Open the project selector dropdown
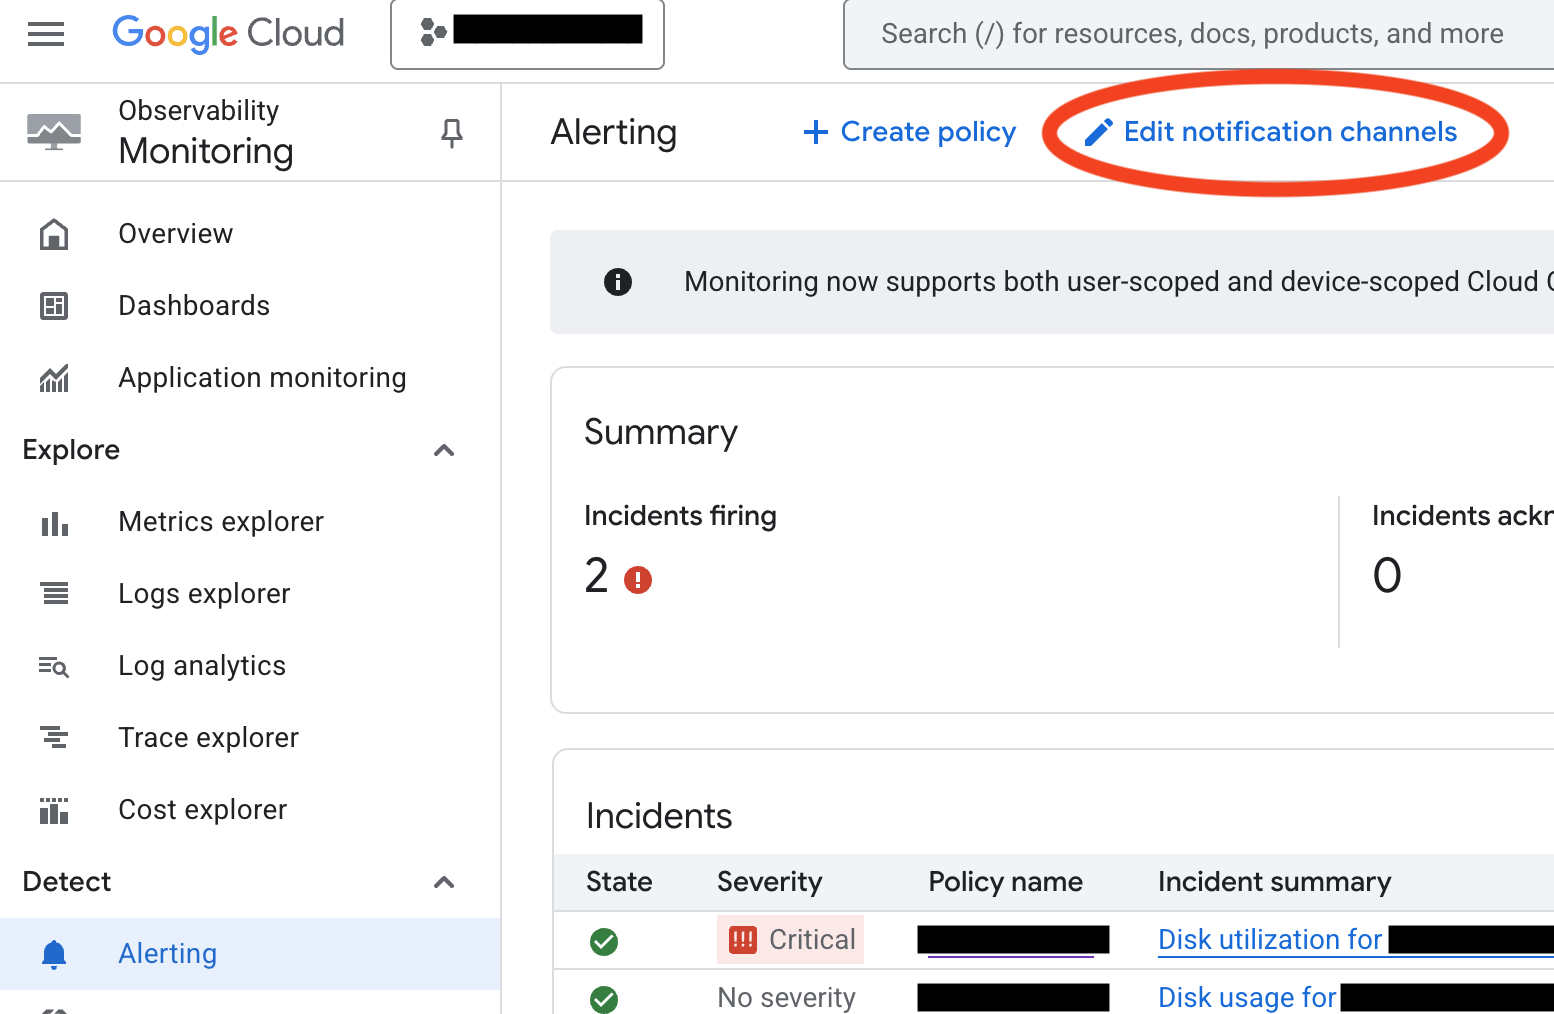The image size is (1554, 1014). coord(527,34)
